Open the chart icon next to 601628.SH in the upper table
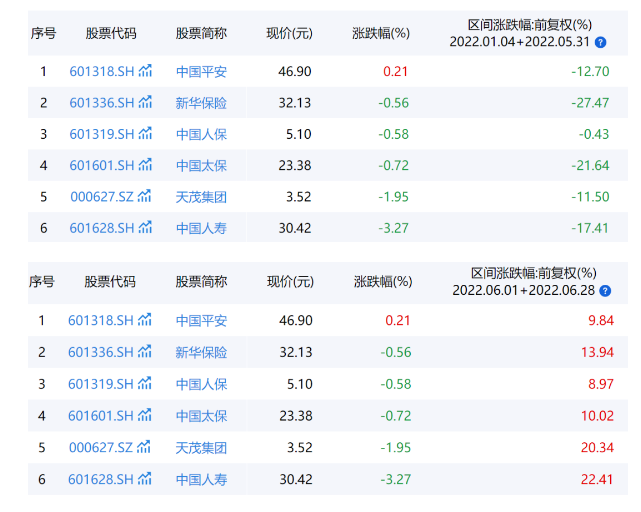The height and width of the screenshot is (512, 641). tap(146, 228)
